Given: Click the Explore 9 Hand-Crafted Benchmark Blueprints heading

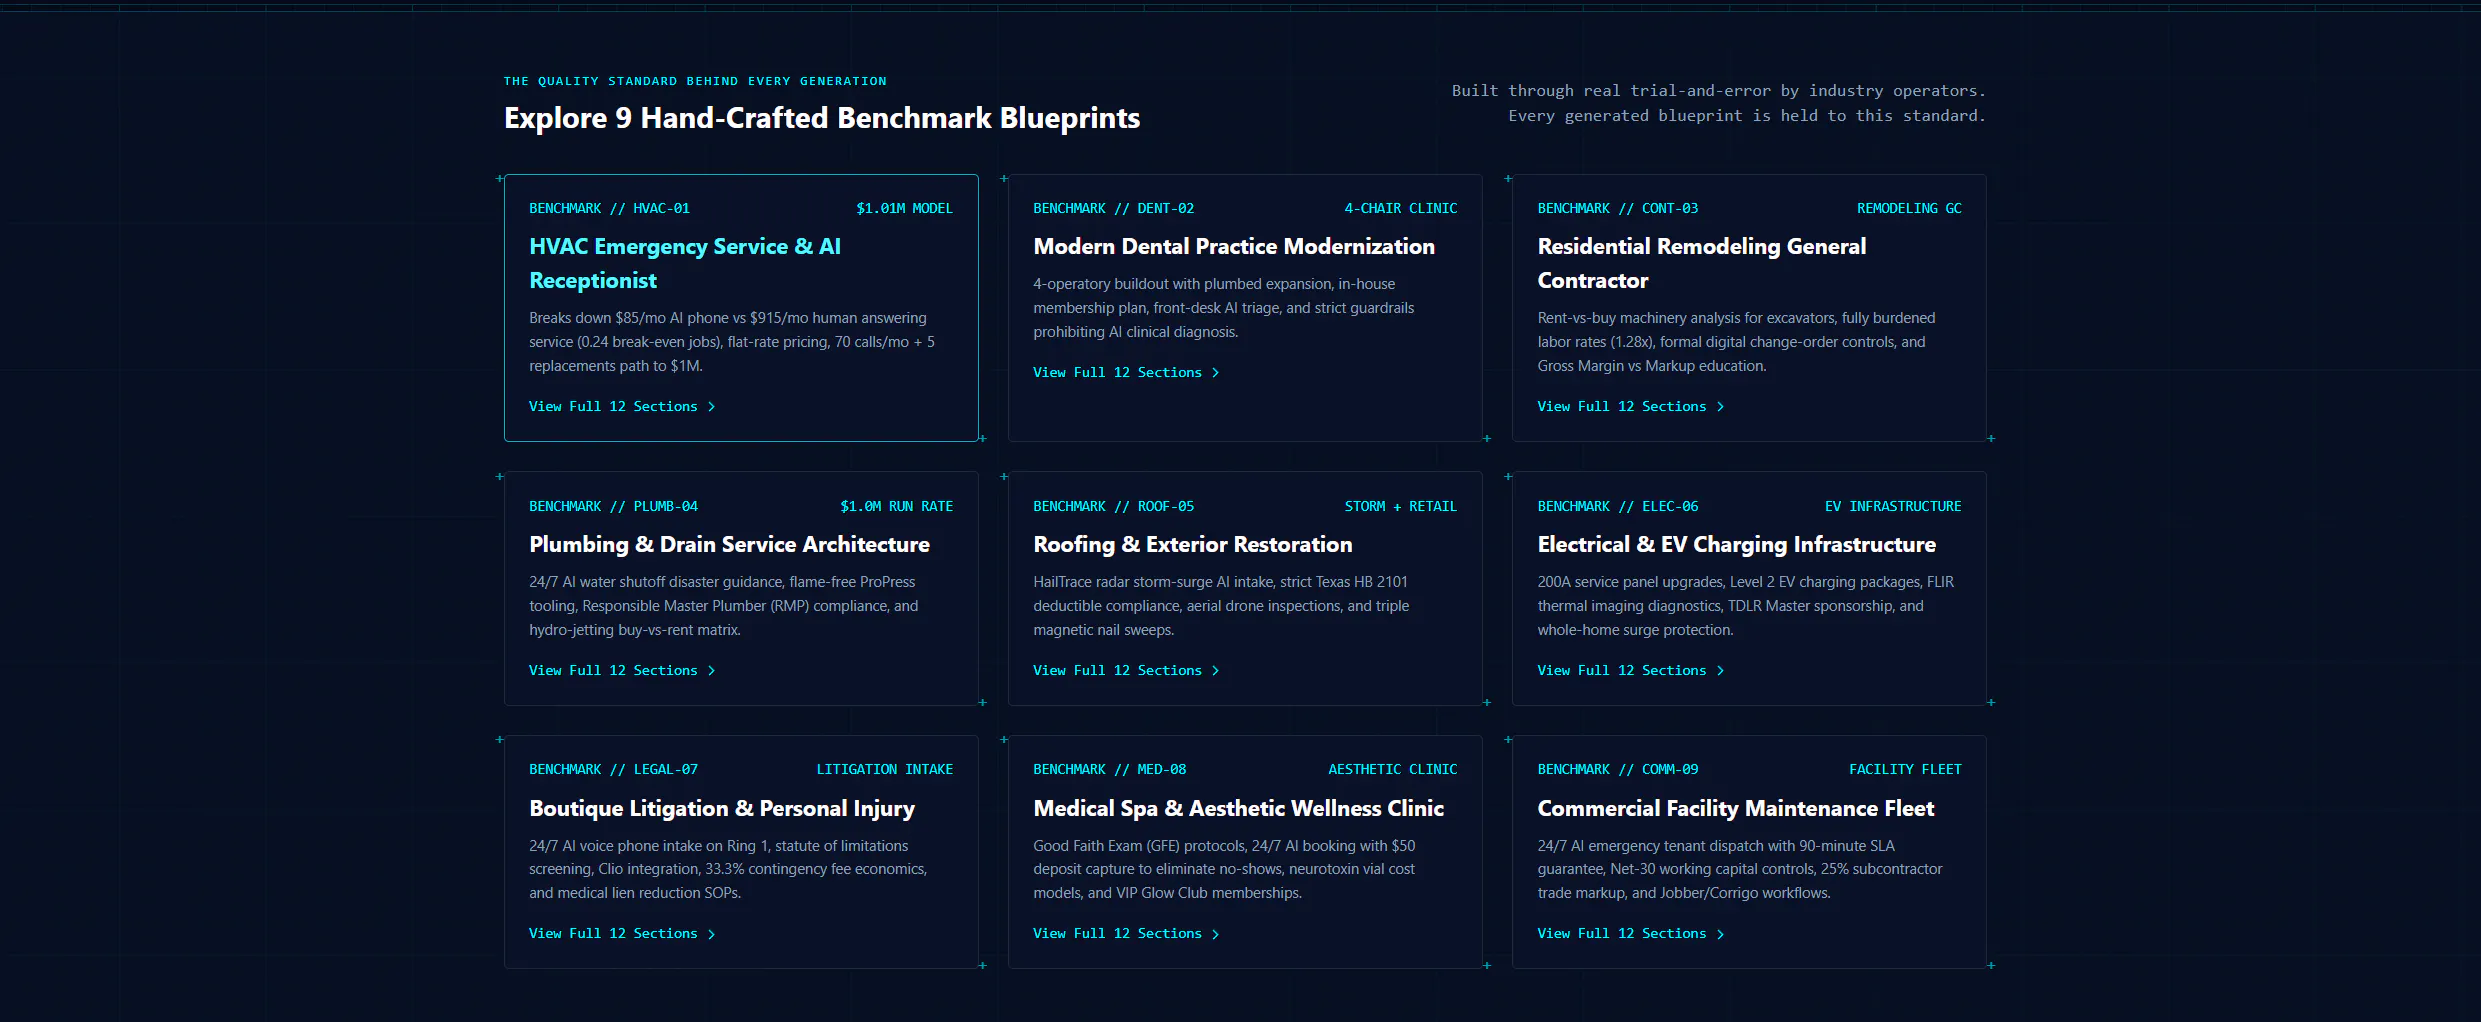Looking at the screenshot, I should point(822,118).
